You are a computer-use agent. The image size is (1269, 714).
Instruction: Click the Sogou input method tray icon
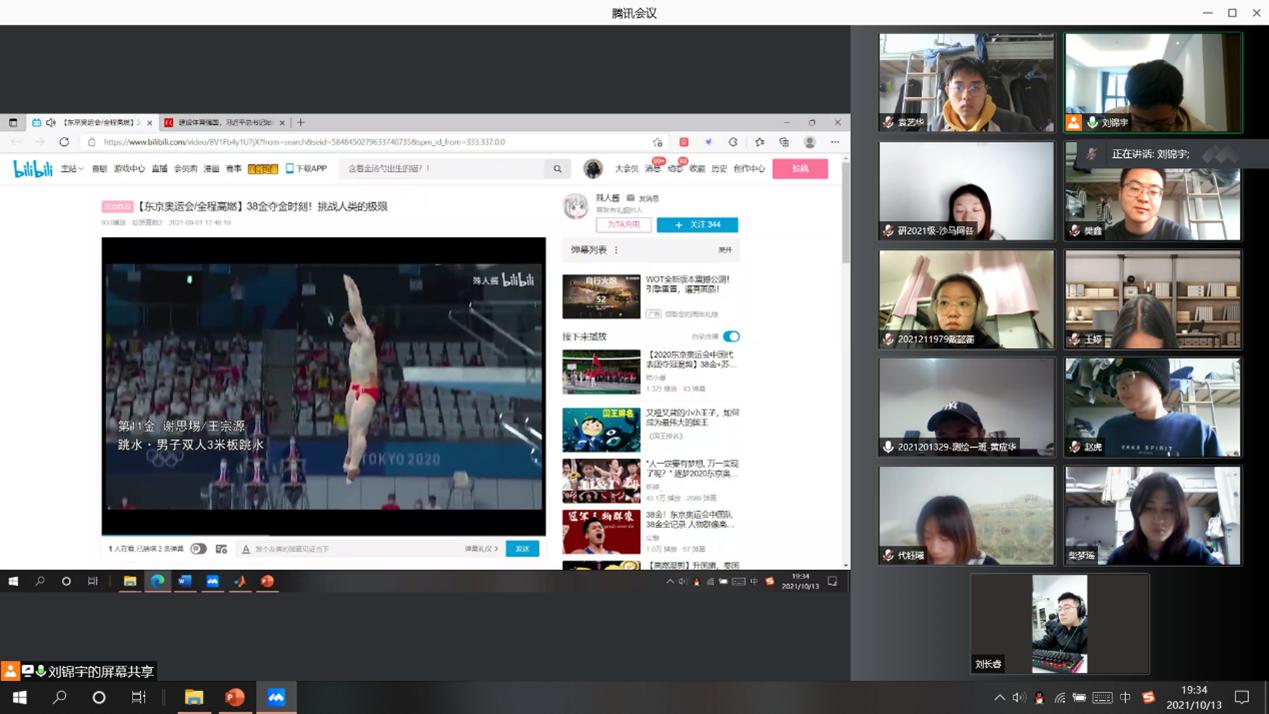tap(1148, 697)
